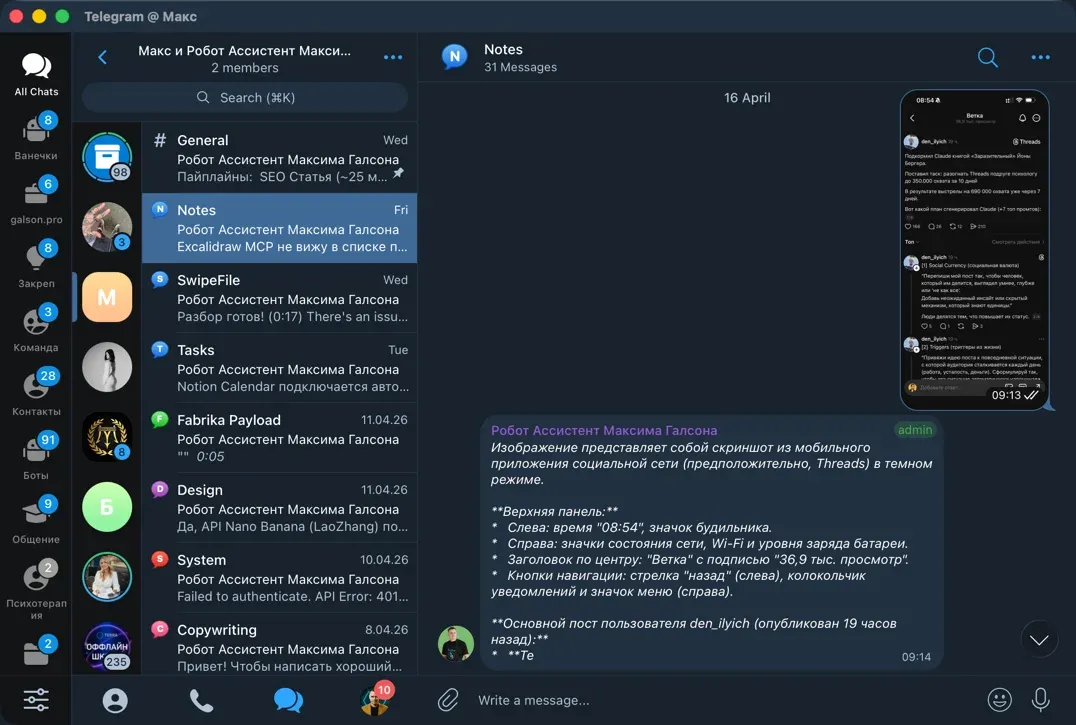Open the emoji picker smiley icon
Viewport: 1076px width, 725px height.
coord(998,700)
